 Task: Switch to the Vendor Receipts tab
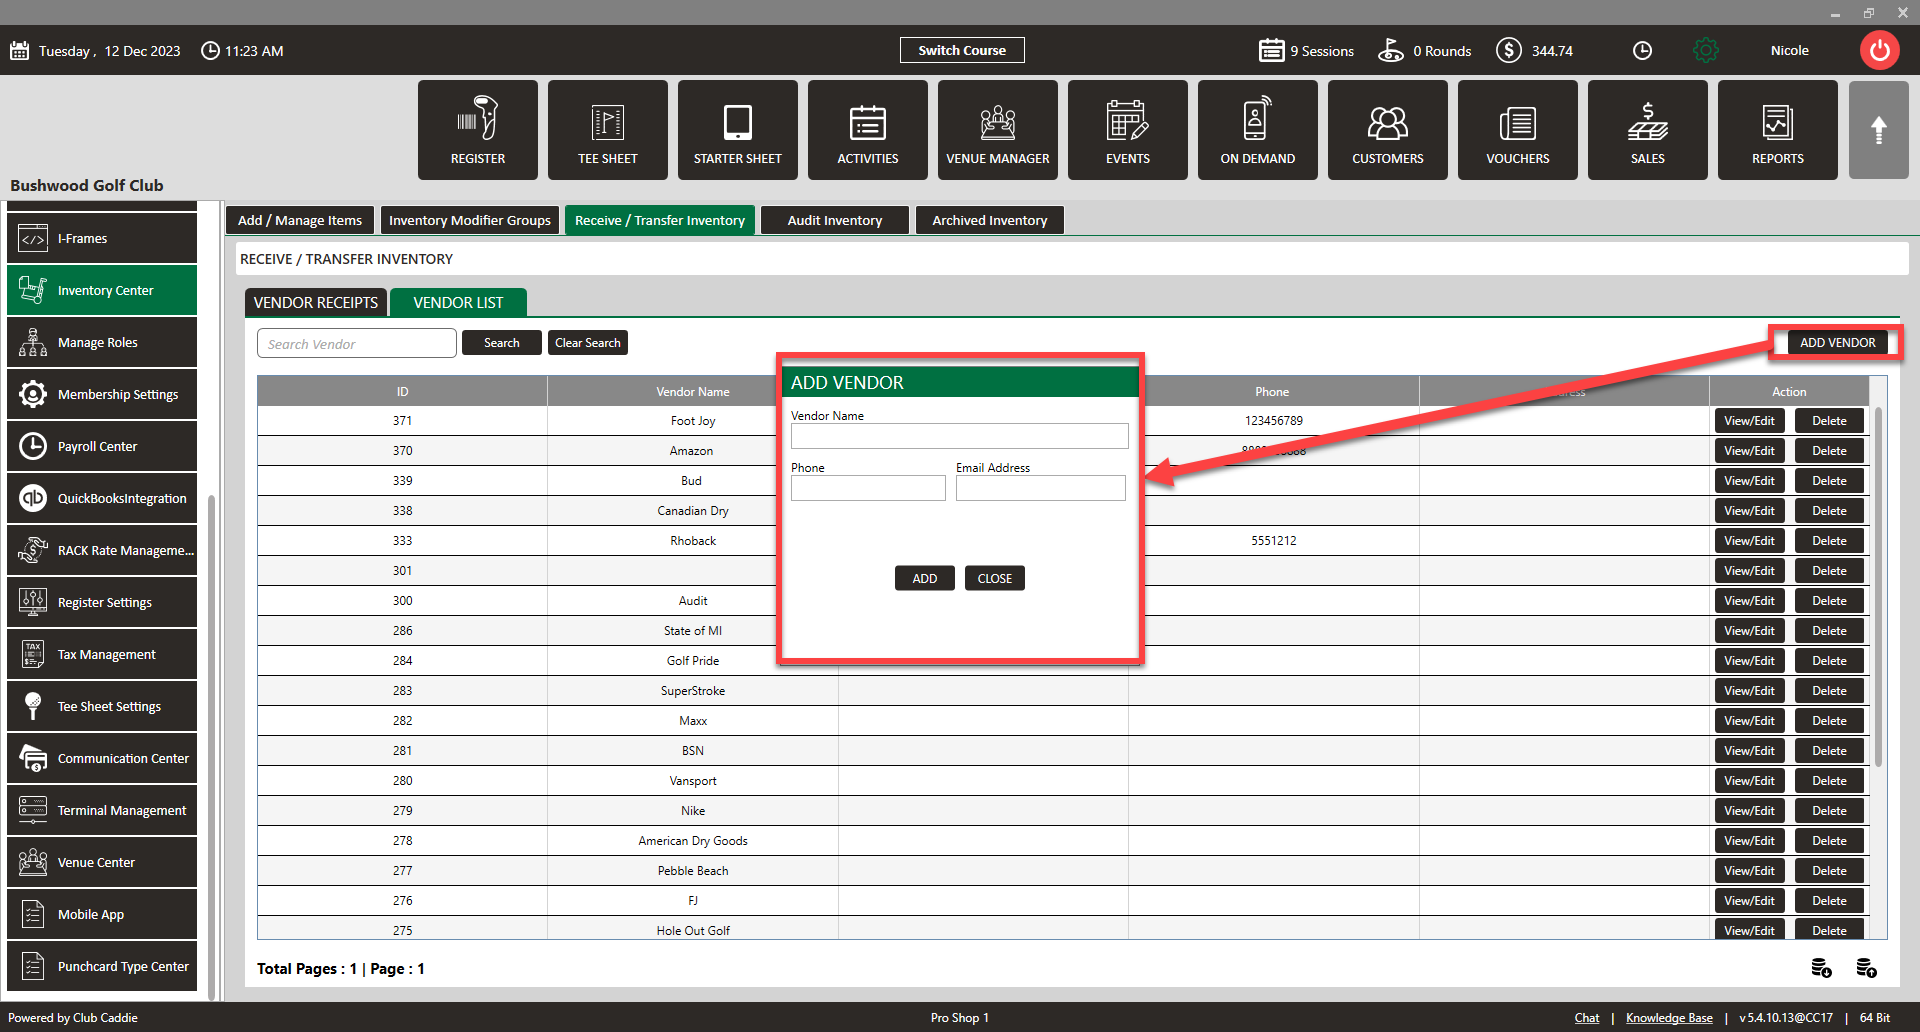click(x=316, y=302)
